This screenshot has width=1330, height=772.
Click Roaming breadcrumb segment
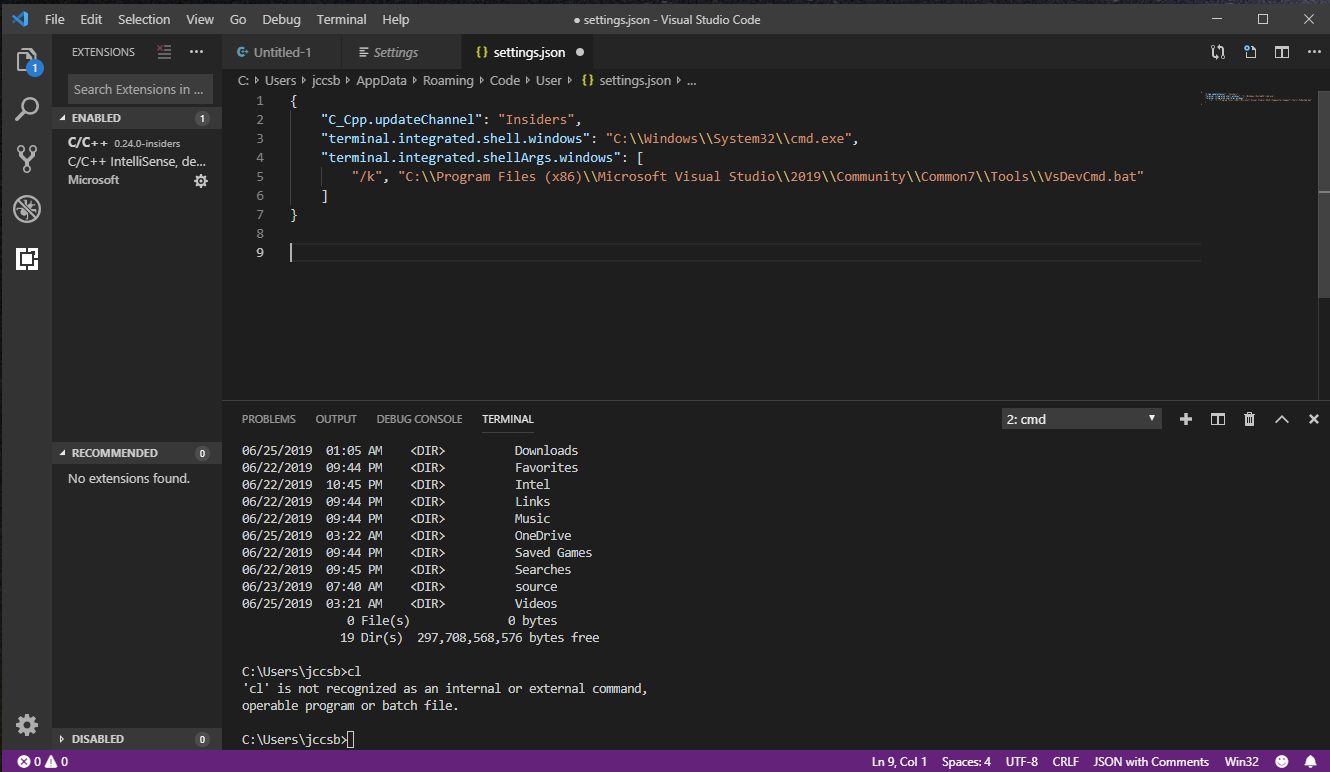click(x=448, y=80)
